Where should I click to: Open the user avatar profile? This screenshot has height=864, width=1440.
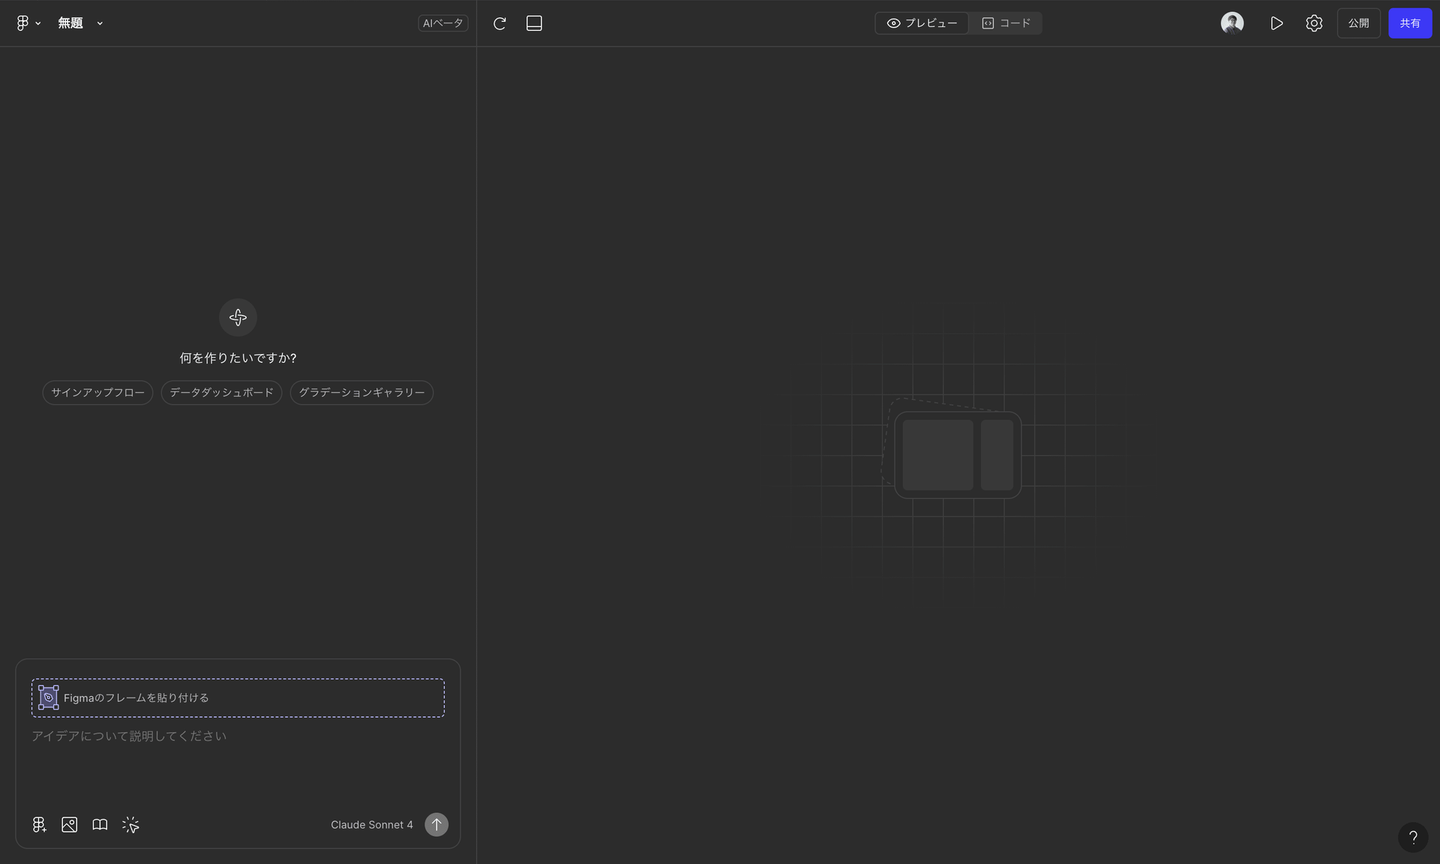[x=1232, y=23]
